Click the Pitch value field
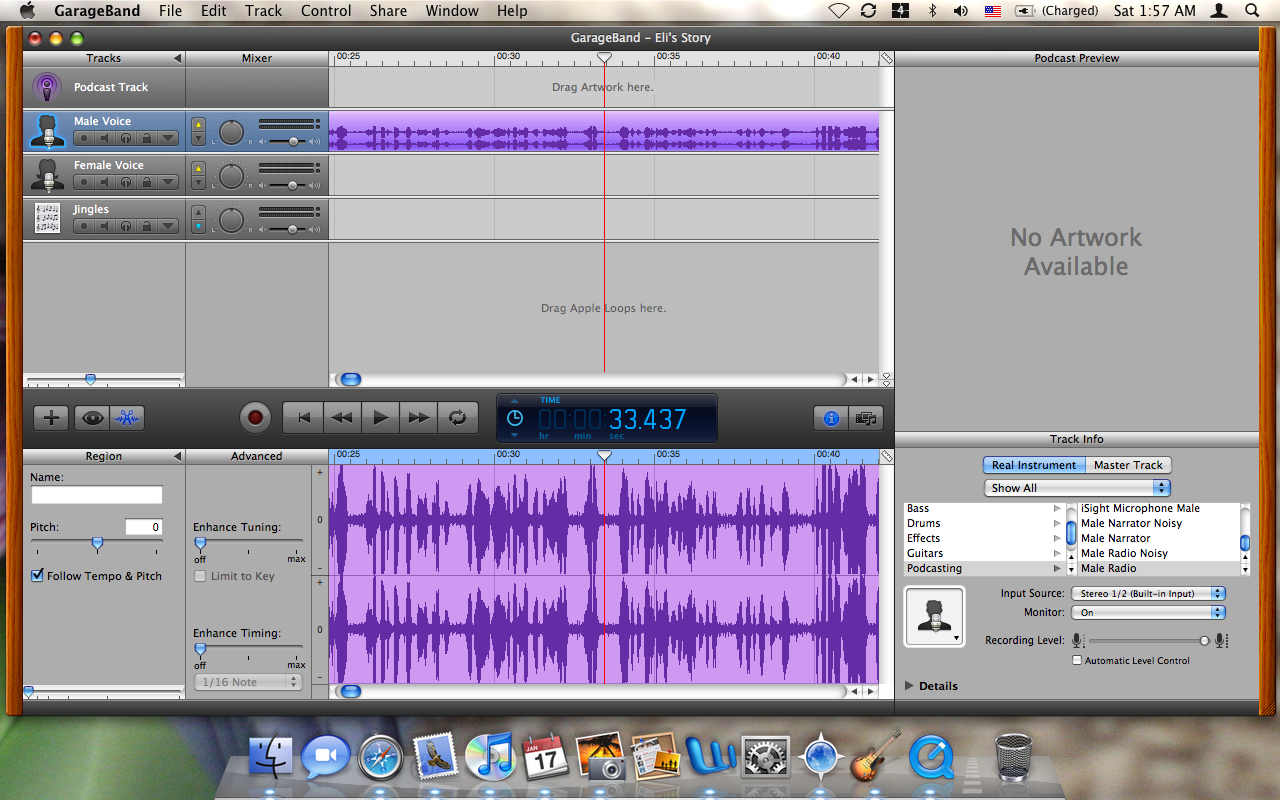The height and width of the screenshot is (800, 1280). 144,527
